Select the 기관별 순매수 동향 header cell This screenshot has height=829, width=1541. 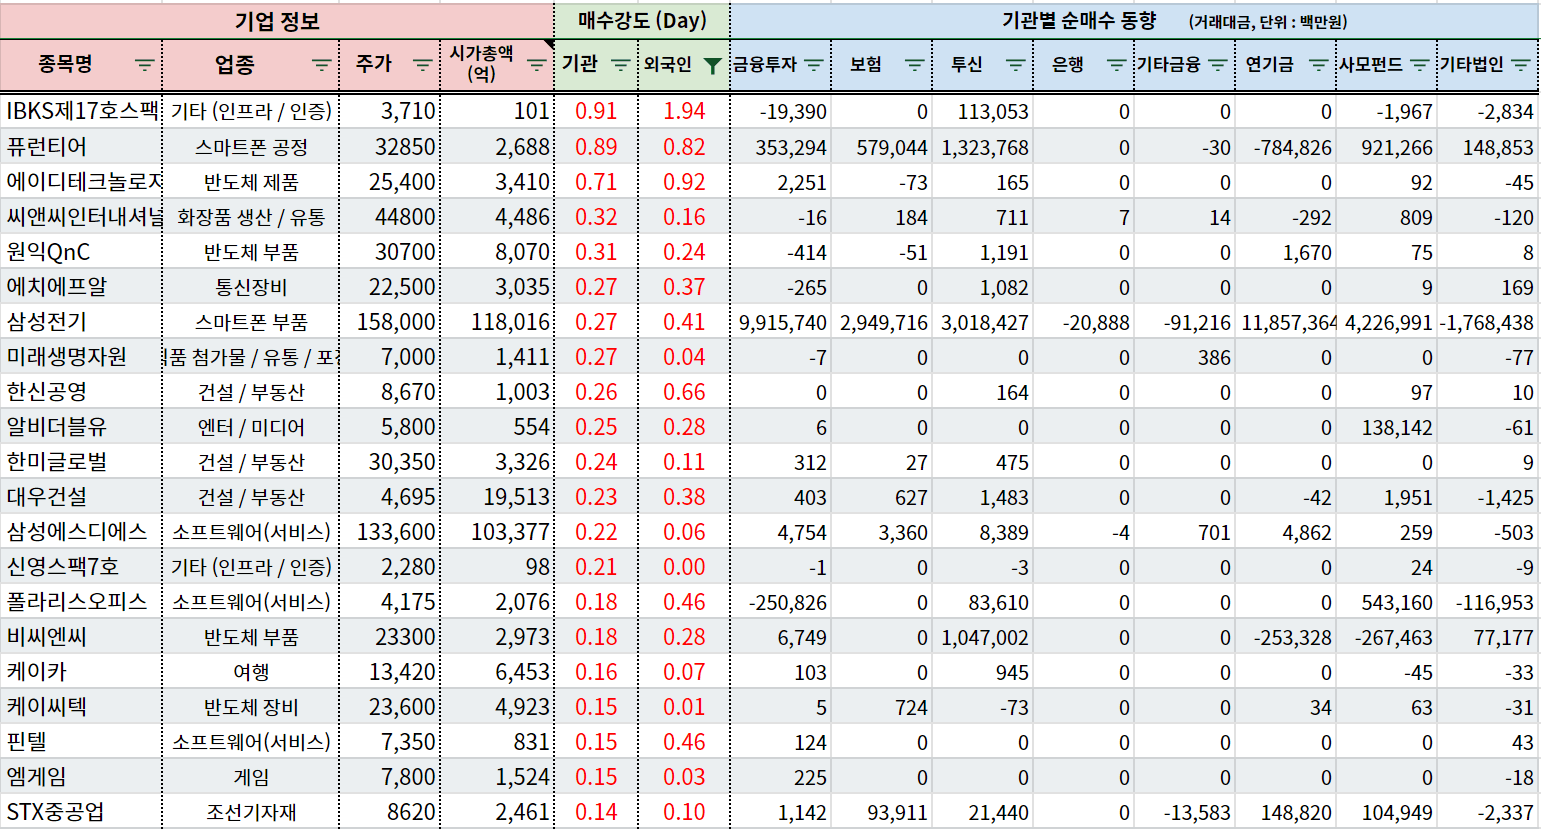click(x=1135, y=21)
